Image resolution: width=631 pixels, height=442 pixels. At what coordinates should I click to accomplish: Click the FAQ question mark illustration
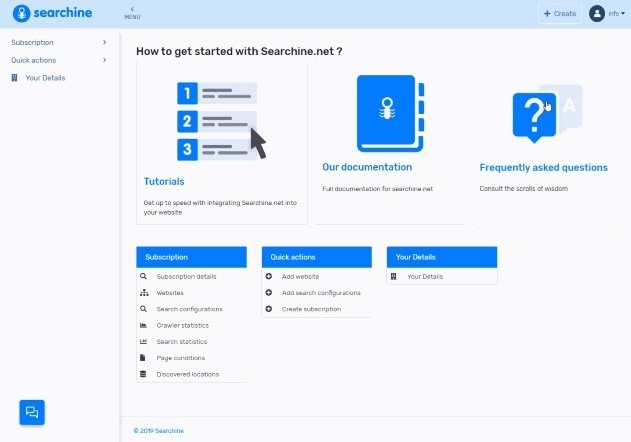pos(547,114)
